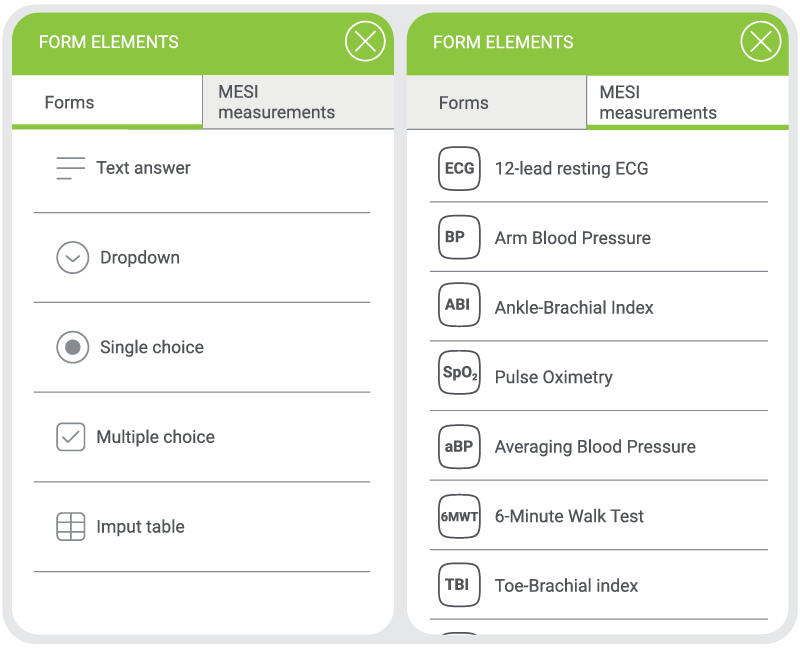Click the TBI toe-brachial icon
The image size is (800, 651).
[459, 585]
